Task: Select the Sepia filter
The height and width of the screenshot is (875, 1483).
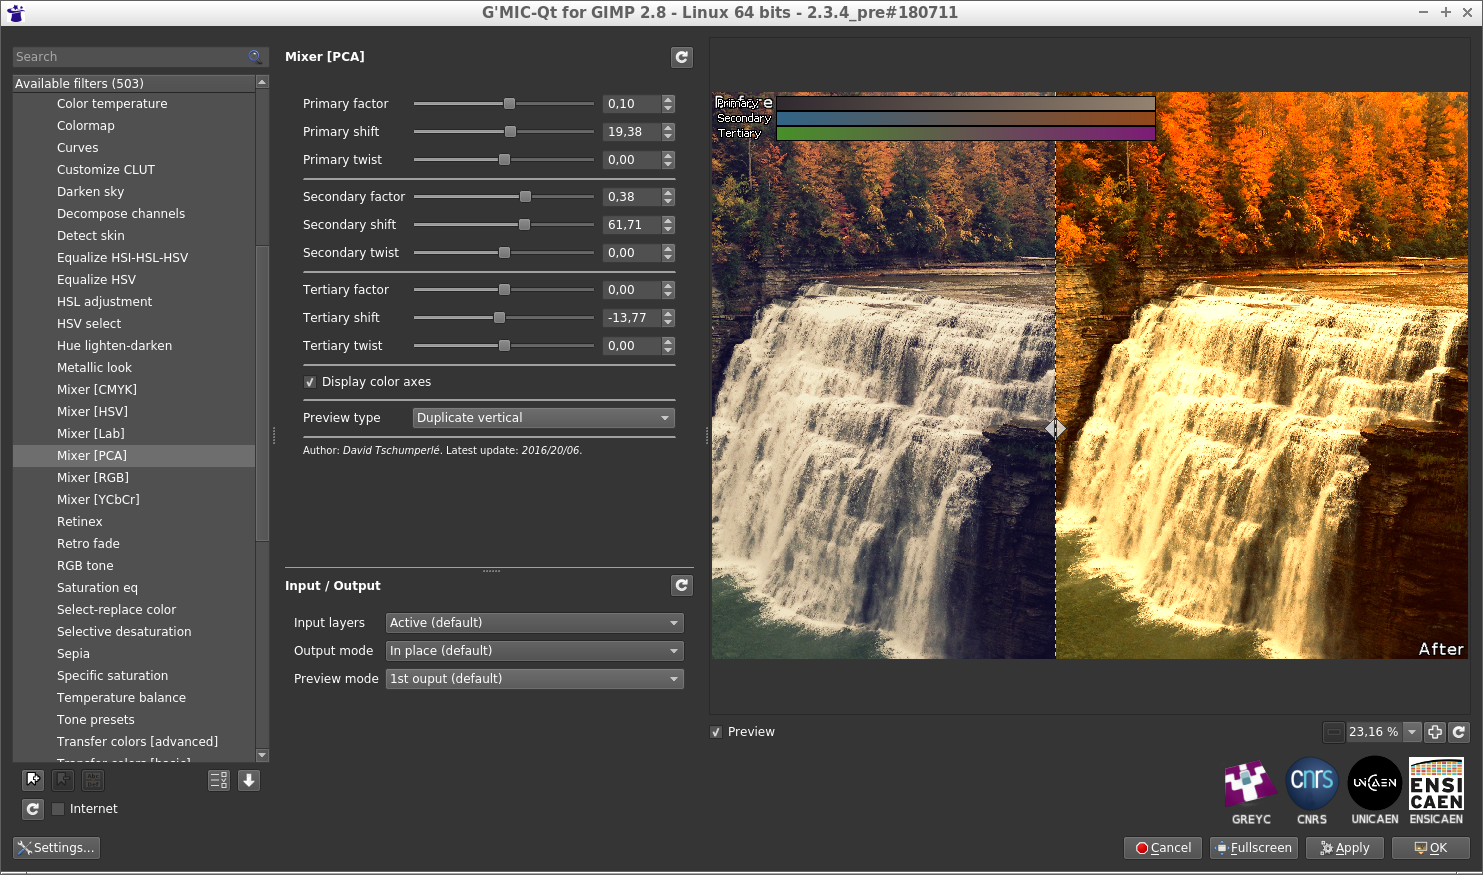Action: [73, 653]
